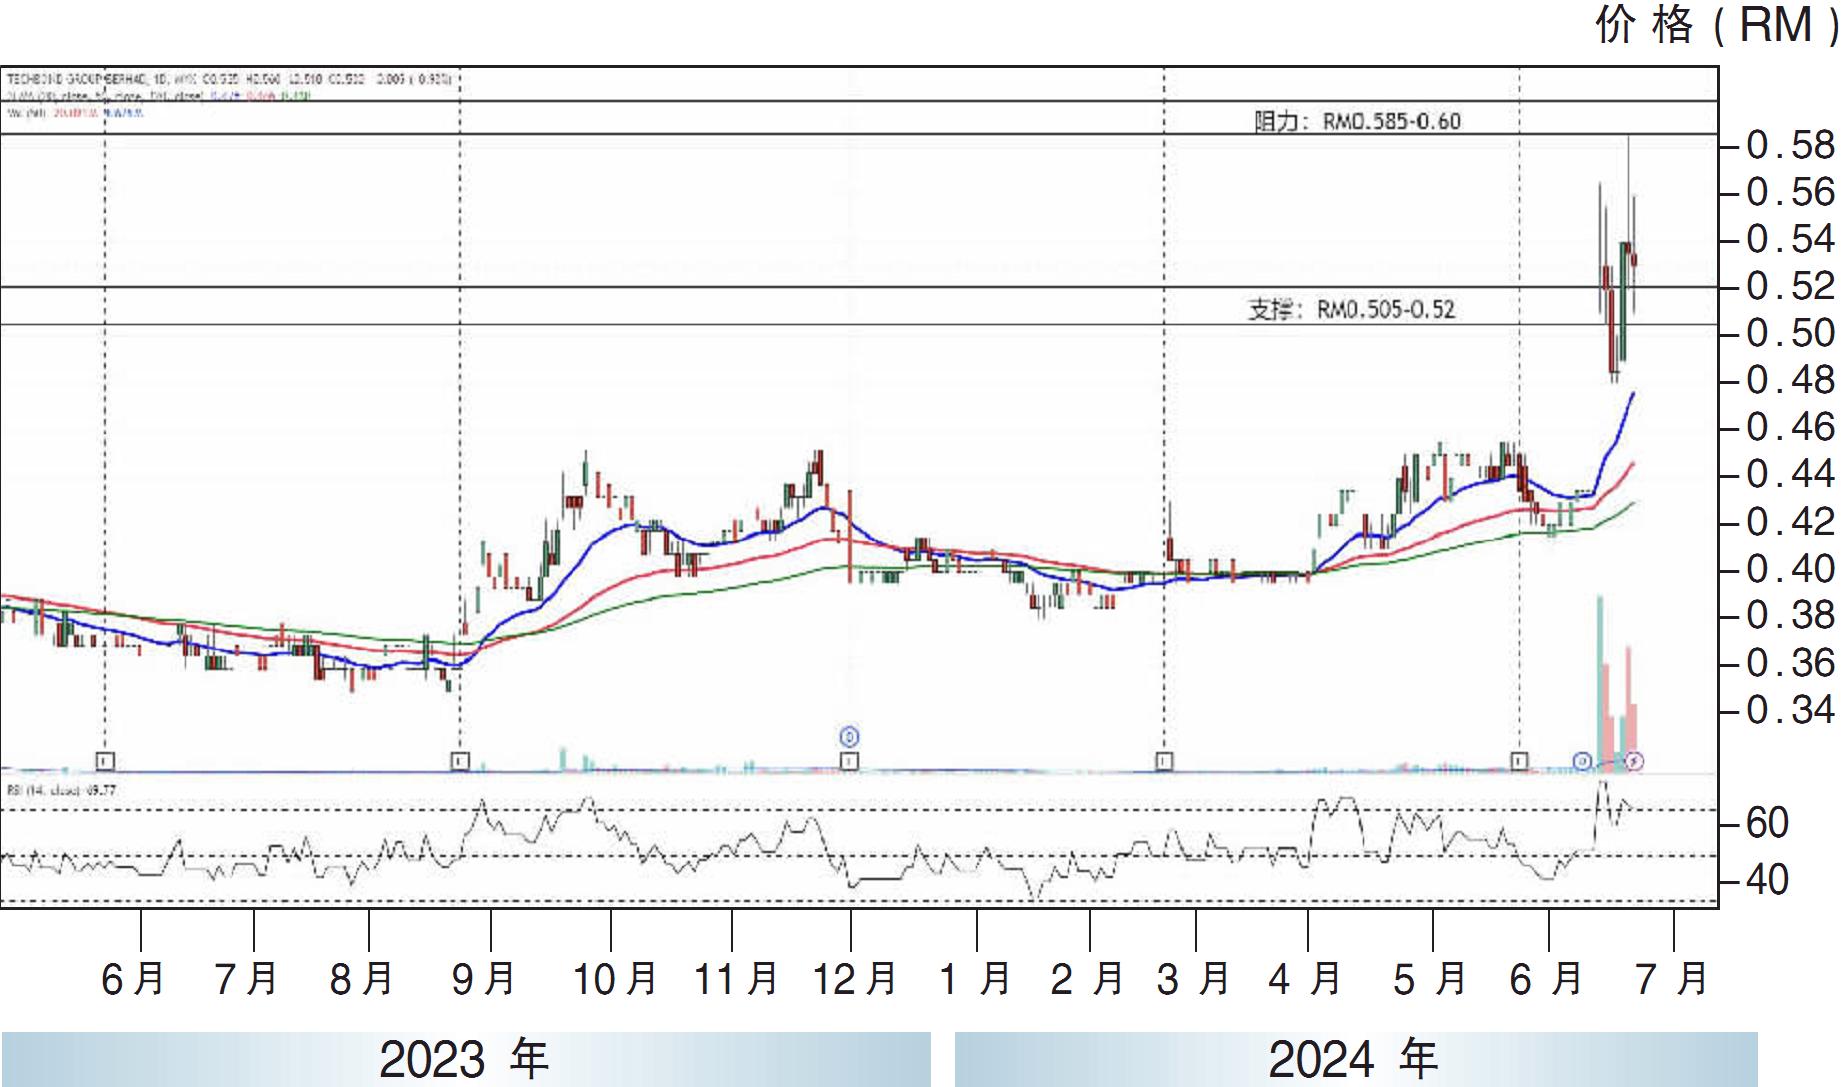The height and width of the screenshot is (1087, 1845).
Task: Click the earnings marker below the December 2023 dividend icon
Action: pos(849,762)
